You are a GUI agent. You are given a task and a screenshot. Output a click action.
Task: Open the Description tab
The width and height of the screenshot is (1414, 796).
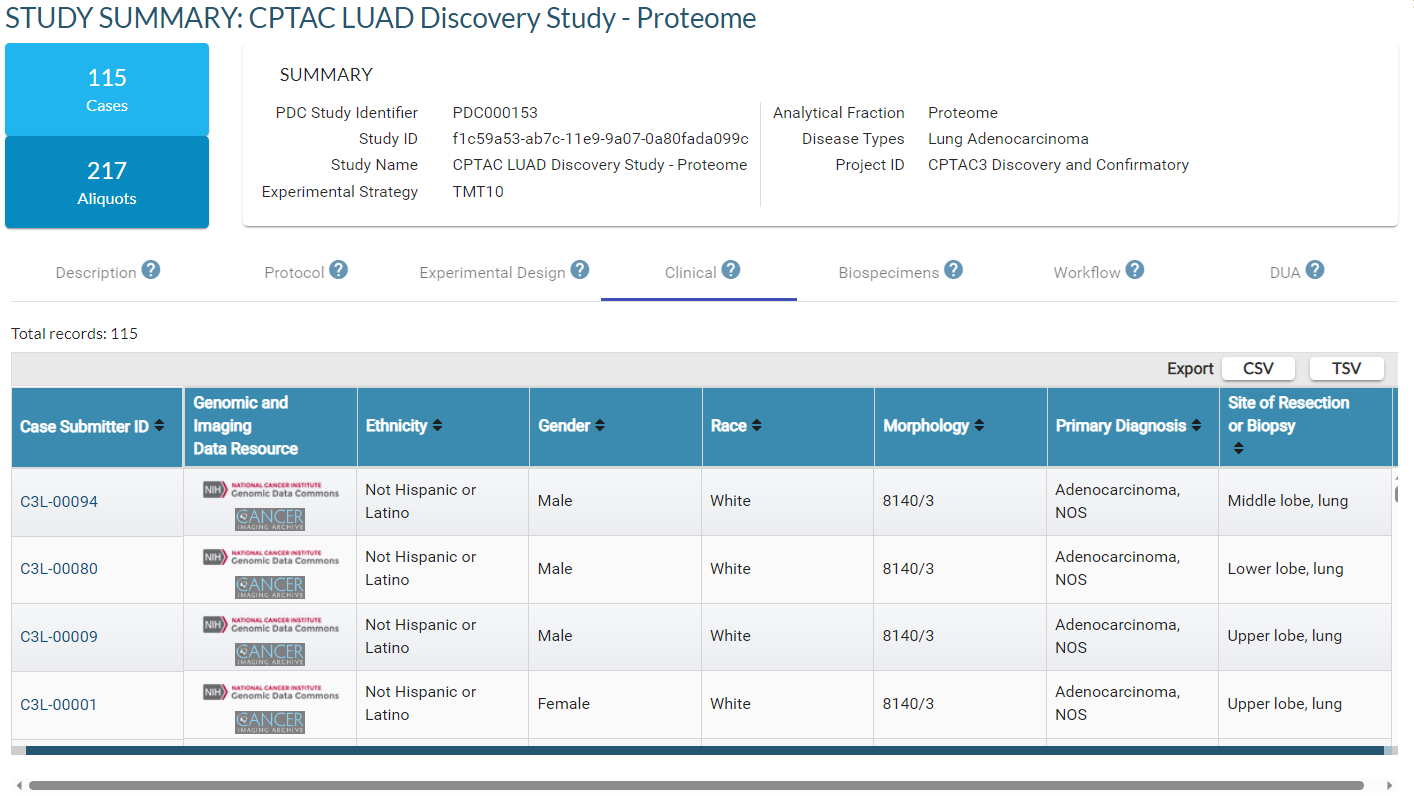[96, 272]
